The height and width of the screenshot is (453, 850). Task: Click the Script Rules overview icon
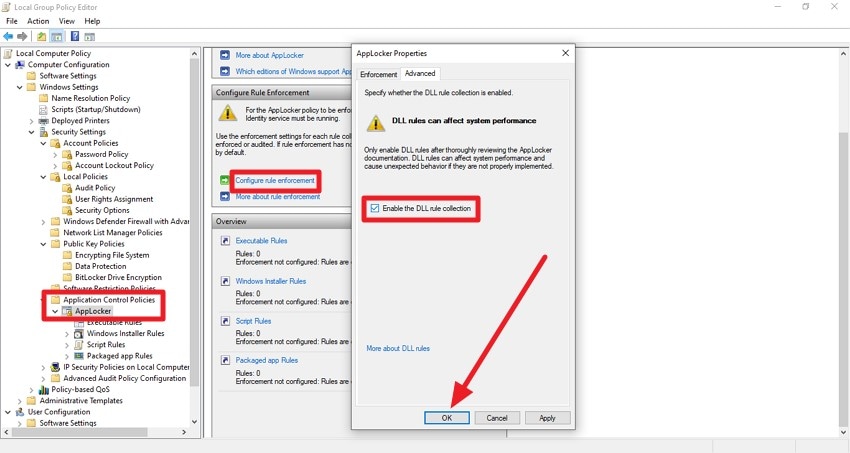pos(226,321)
